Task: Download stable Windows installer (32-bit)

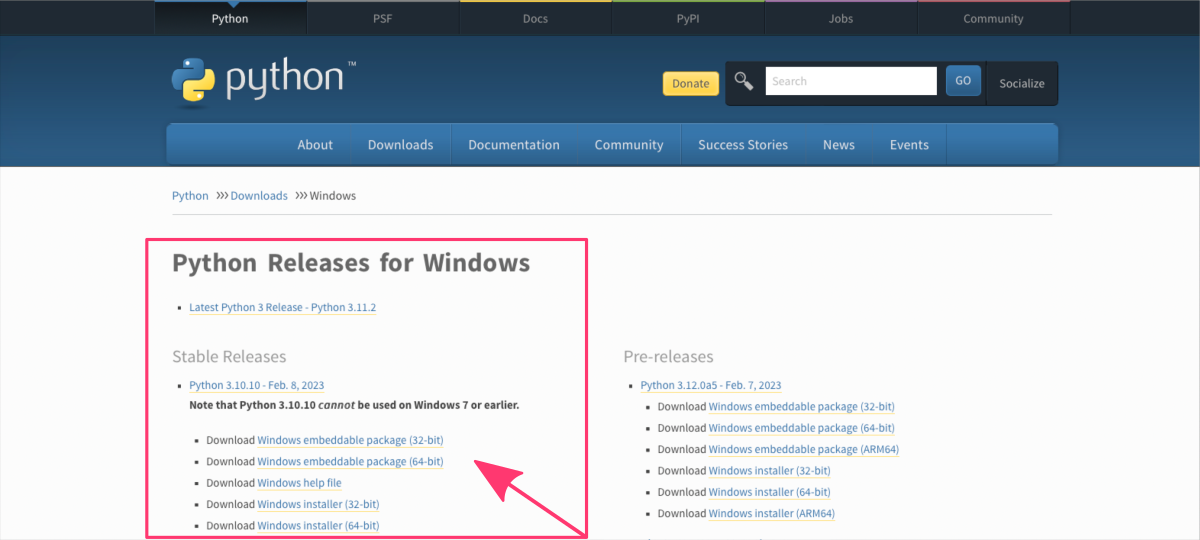Action: coord(318,504)
